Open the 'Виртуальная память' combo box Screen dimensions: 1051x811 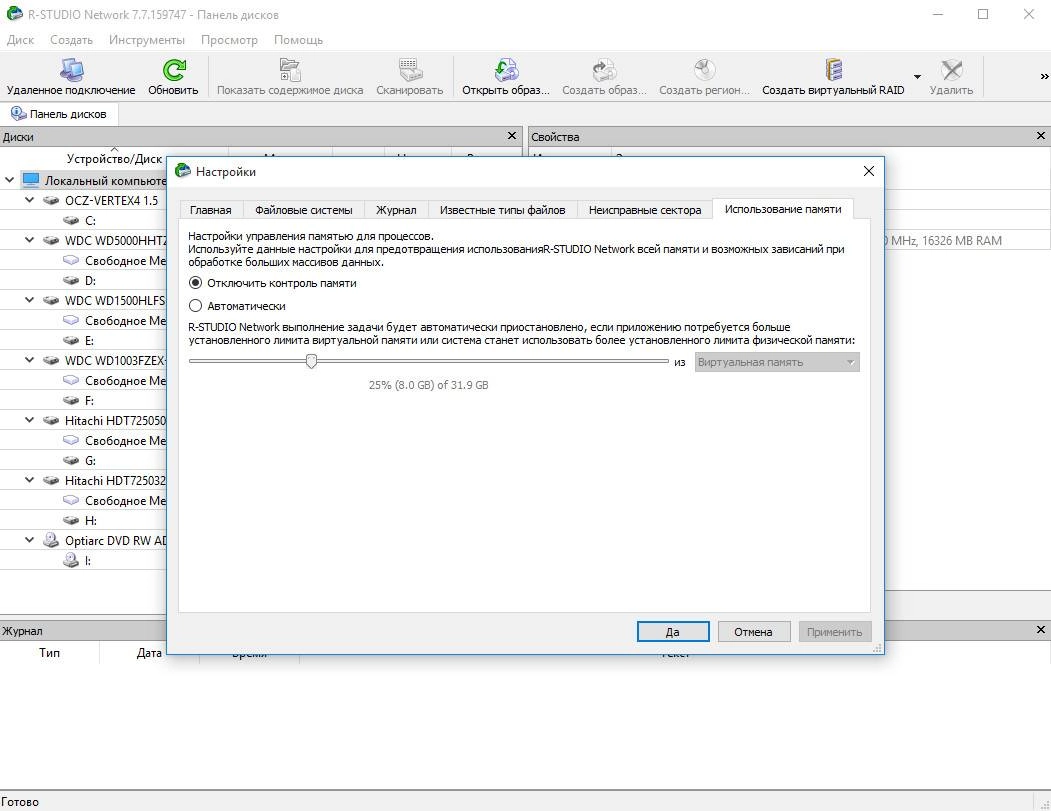(777, 362)
